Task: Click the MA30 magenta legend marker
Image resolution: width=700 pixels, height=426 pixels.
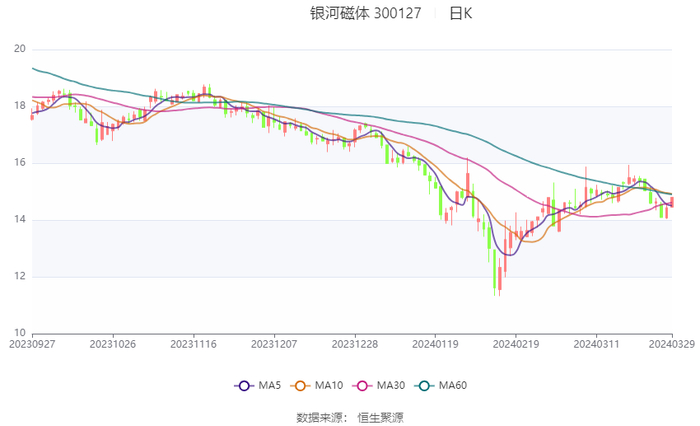Action: 361,386
